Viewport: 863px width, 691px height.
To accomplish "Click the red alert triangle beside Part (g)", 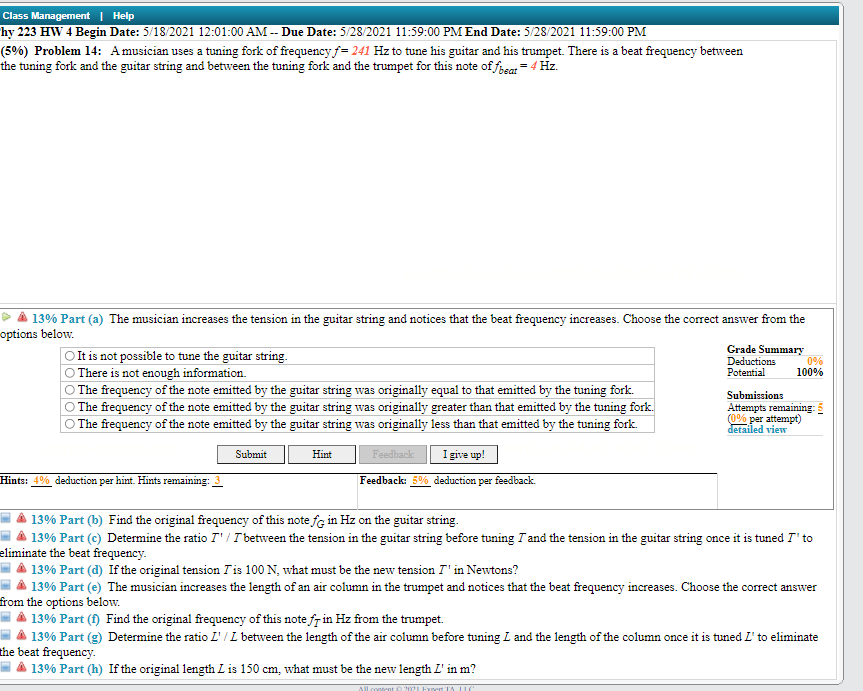I will pyautogui.click(x=21, y=636).
